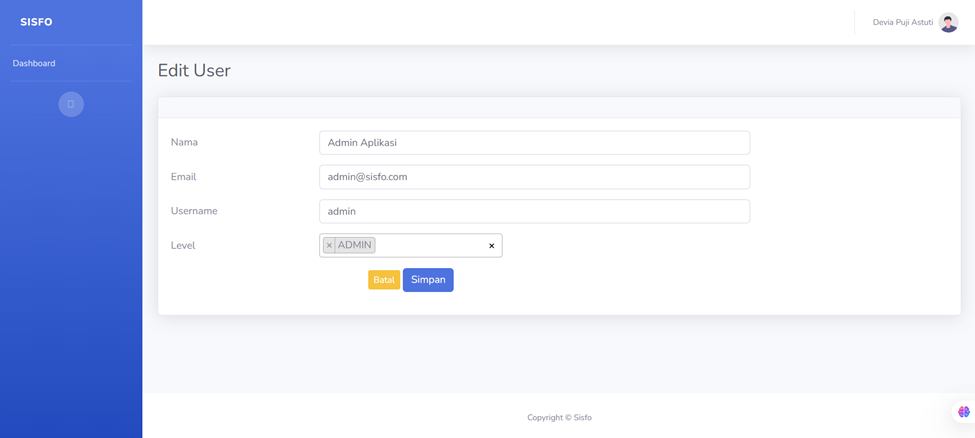Click the Email field with admin@sisfo.com
The height and width of the screenshot is (438, 975).
[534, 177]
